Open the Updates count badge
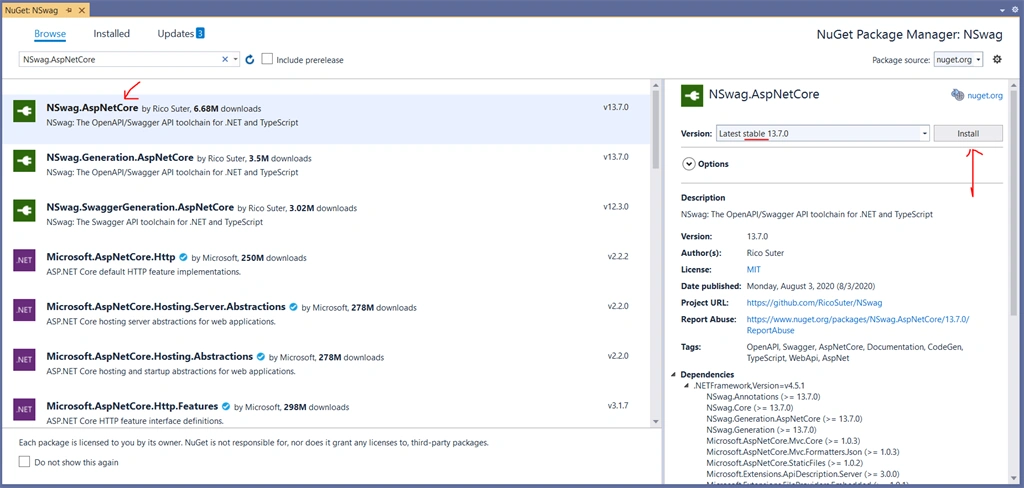 (x=200, y=33)
